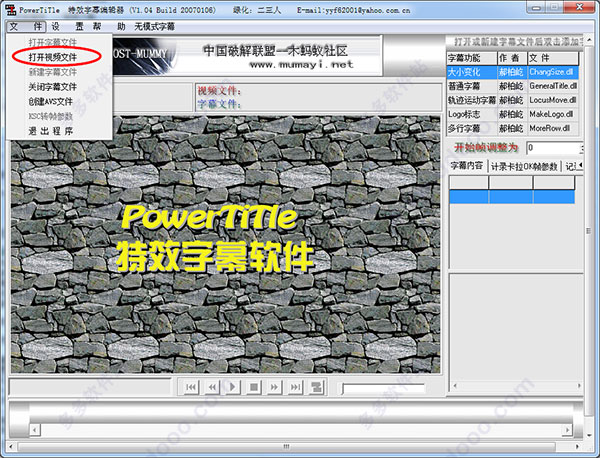
Task: Select the Logo标志 effect row
Action: point(512,114)
